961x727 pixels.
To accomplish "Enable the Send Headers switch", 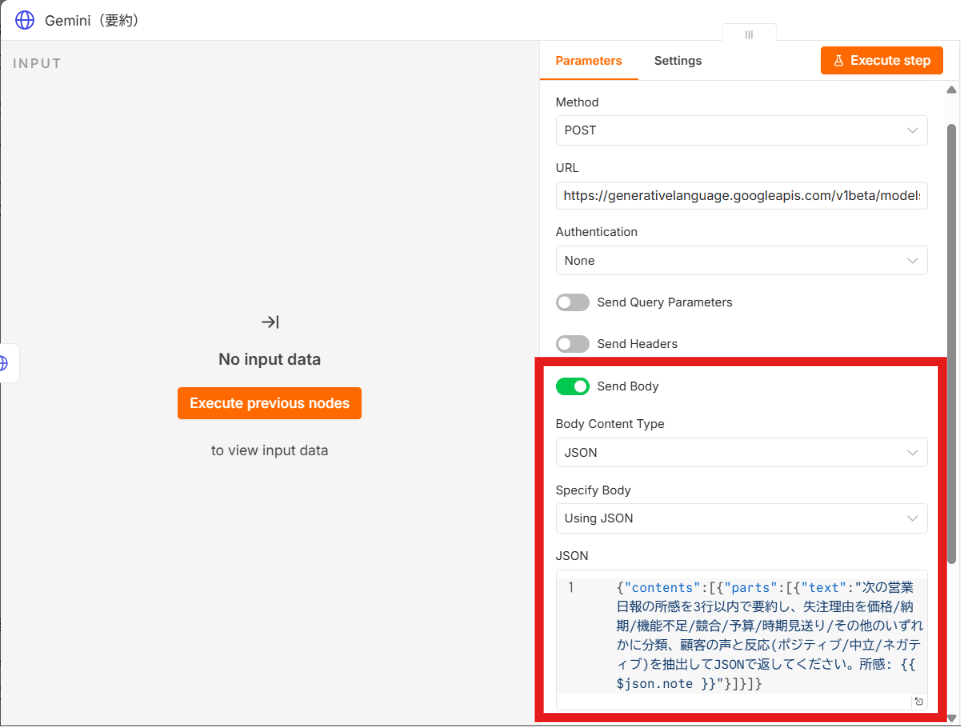I will 572,344.
